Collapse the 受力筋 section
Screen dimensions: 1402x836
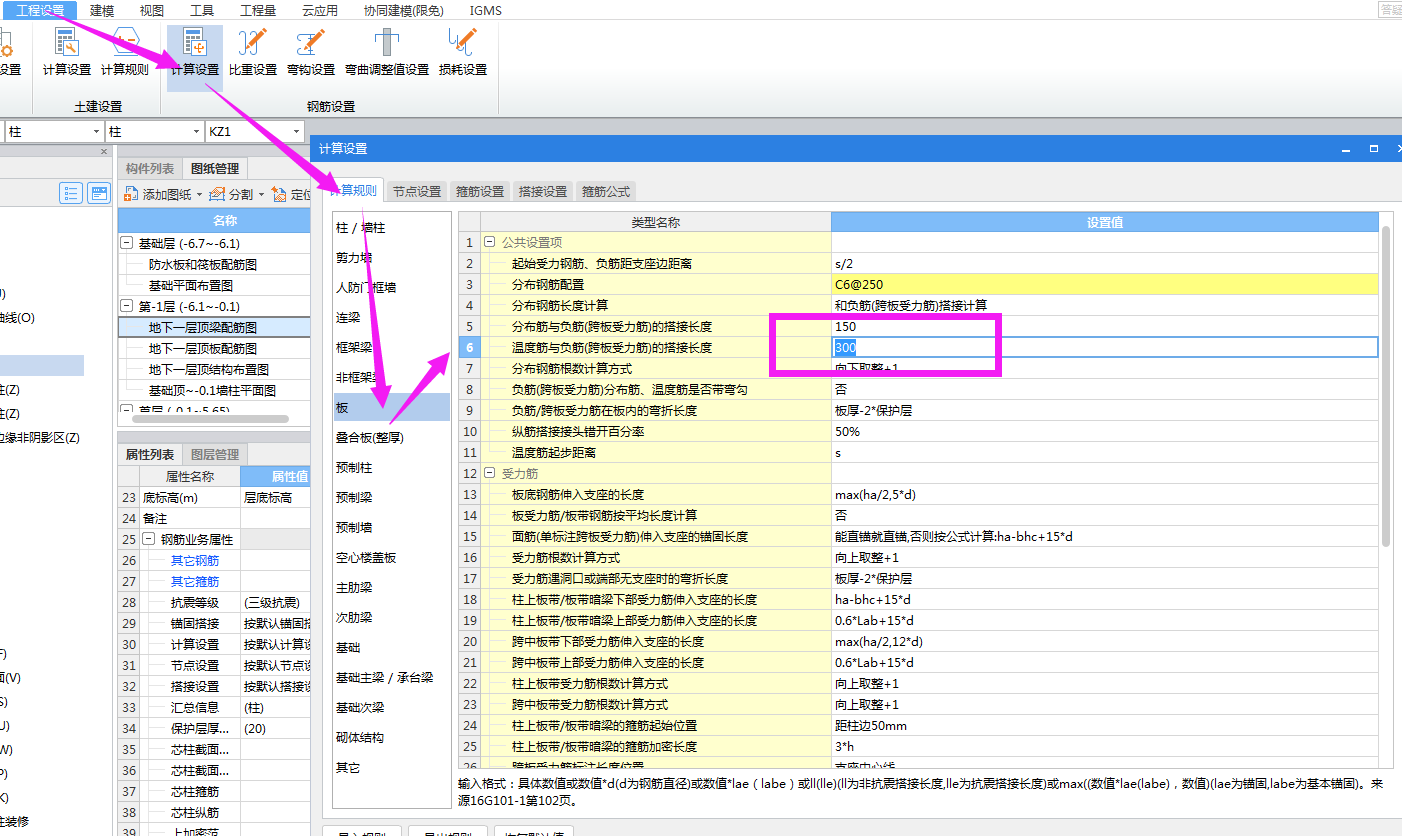pyautogui.click(x=490, y=473)
